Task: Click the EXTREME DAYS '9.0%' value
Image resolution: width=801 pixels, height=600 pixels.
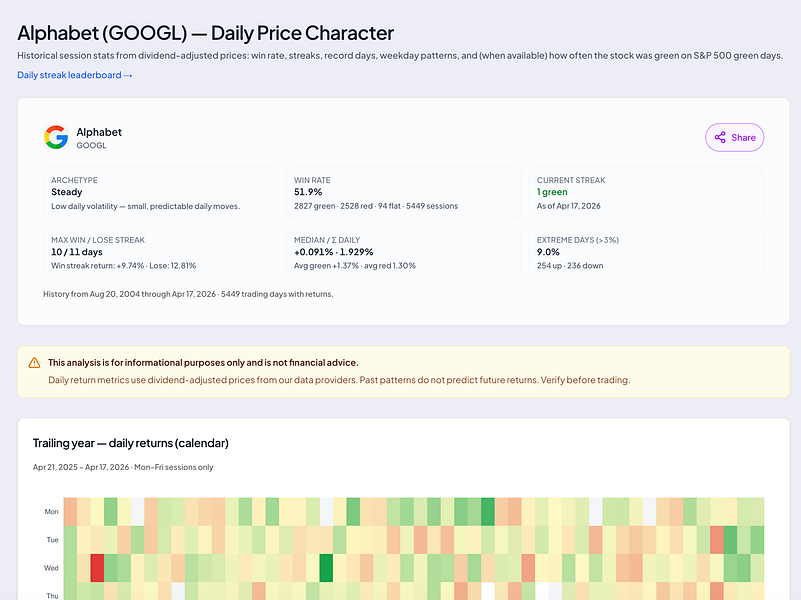Action: [548, 252]
